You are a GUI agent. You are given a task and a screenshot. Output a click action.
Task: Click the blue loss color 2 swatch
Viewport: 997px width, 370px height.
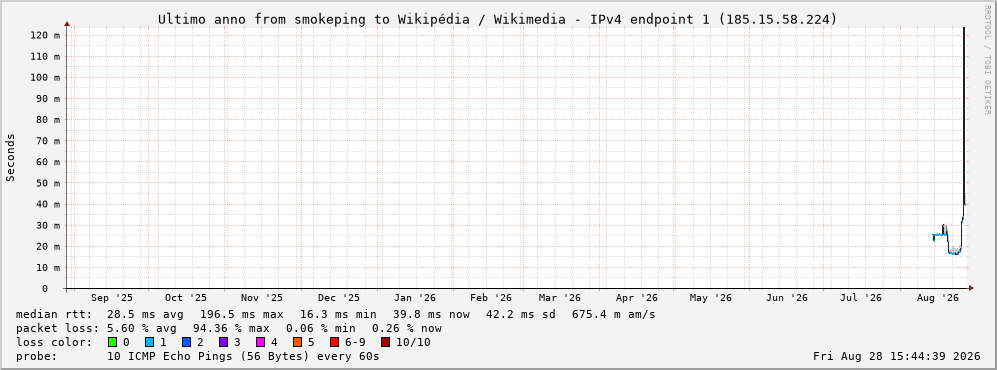pyautogui.click(x=186, y=342)
